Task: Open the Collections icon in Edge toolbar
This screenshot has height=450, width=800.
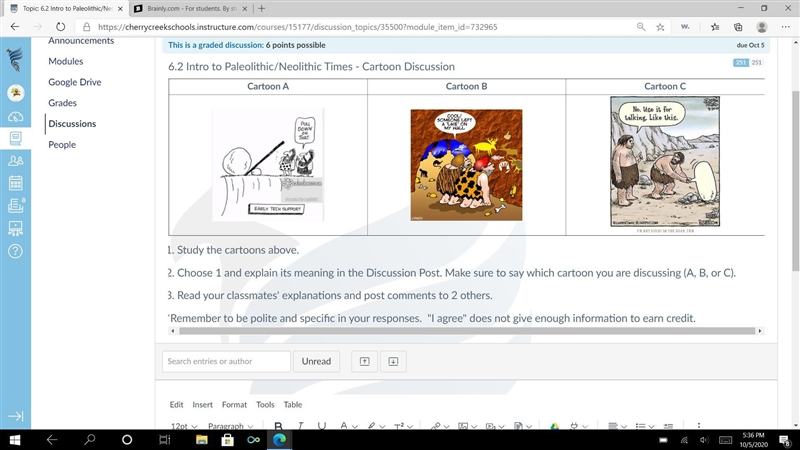Action: [x=738, y=27]
